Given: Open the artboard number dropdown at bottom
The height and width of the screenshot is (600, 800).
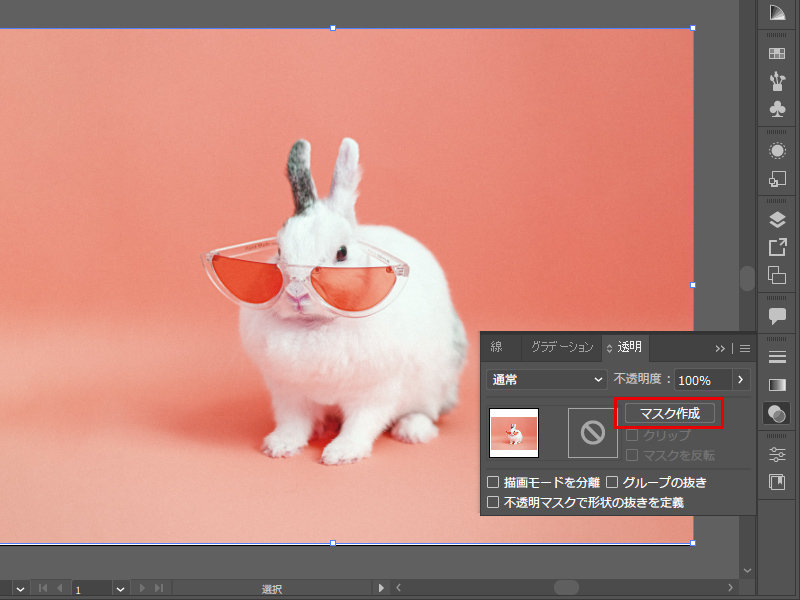Looking at the screenshot, I should coord(121,588).
